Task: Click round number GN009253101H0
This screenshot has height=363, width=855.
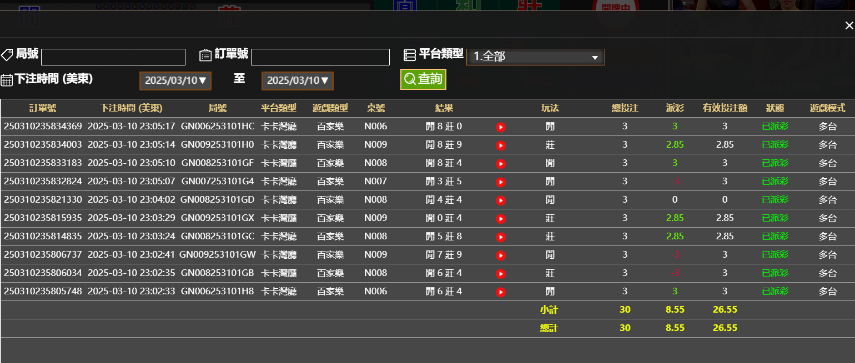Action: 218,145
